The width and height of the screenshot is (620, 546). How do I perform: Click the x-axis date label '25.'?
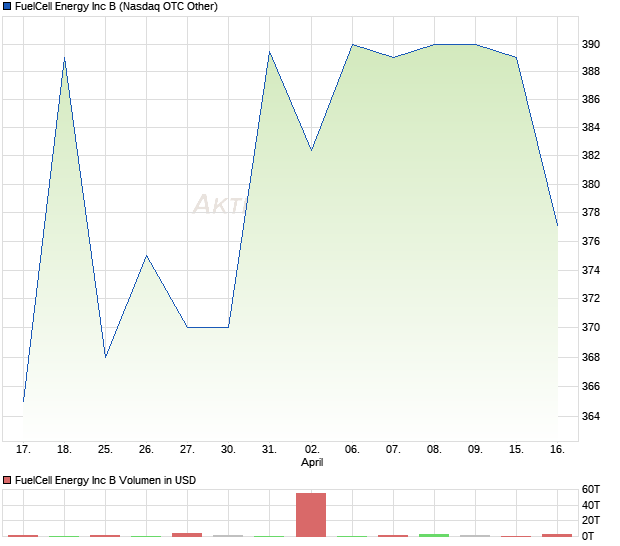(105, 450)
